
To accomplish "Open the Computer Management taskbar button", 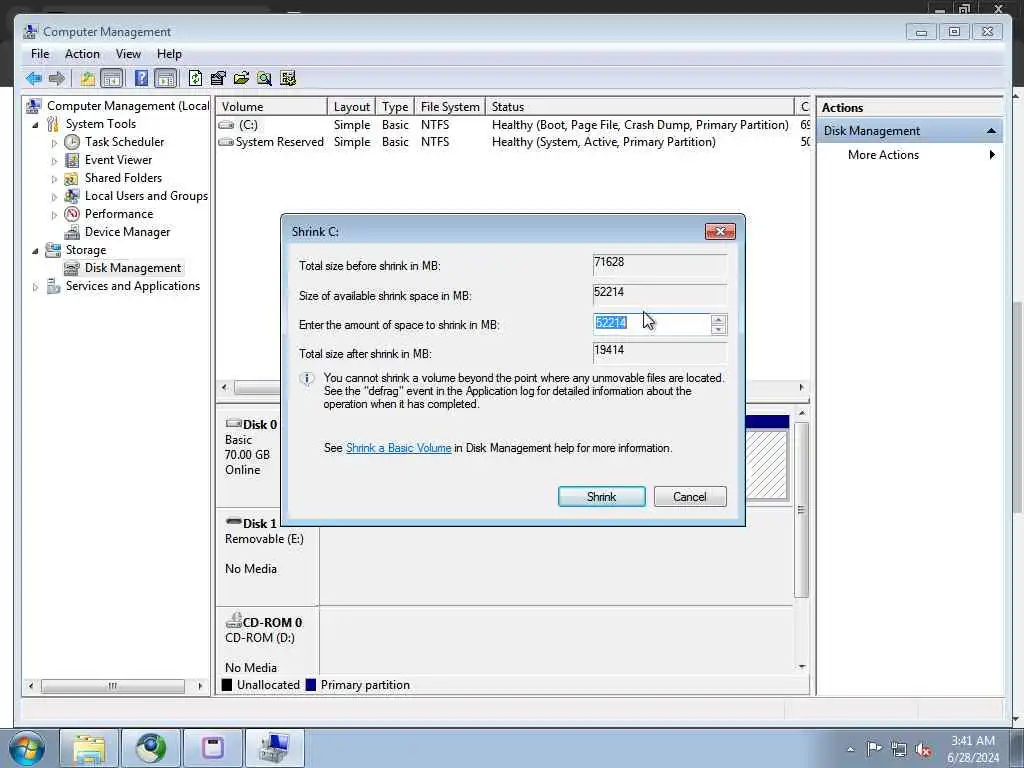I will (274, 748).
